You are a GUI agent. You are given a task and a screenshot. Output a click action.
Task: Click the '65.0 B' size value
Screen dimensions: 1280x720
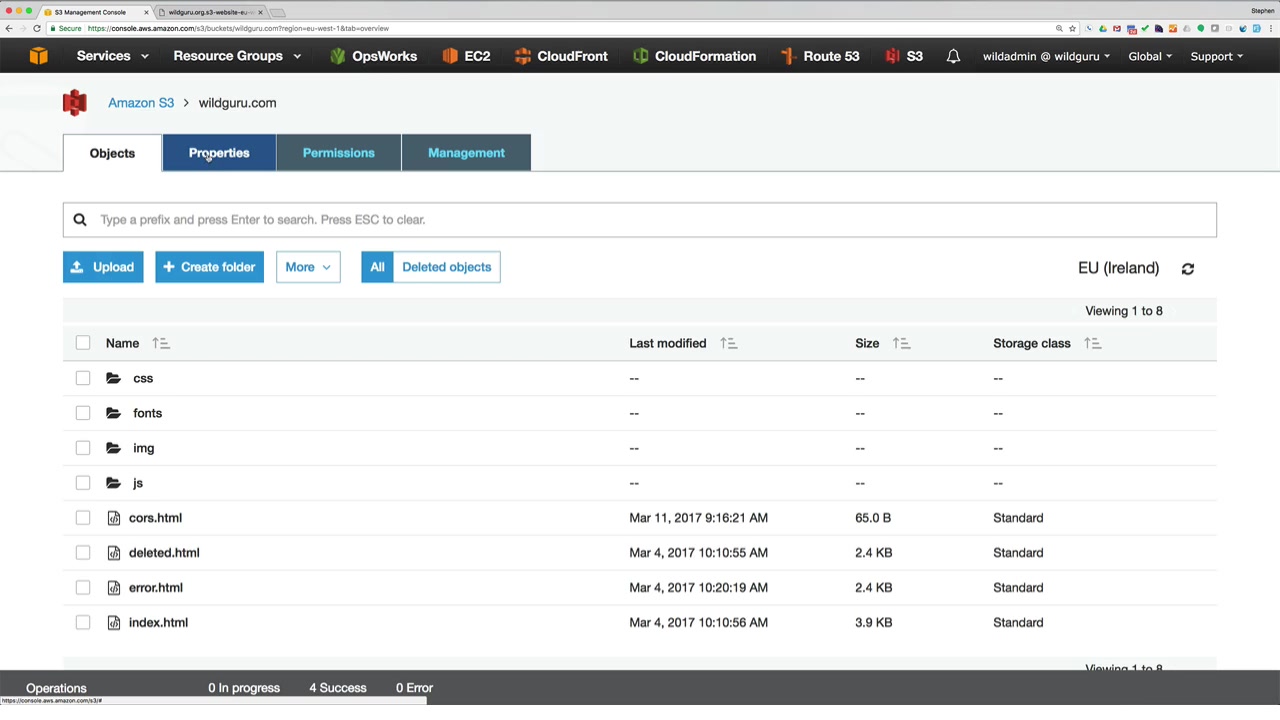pos(873,518)
